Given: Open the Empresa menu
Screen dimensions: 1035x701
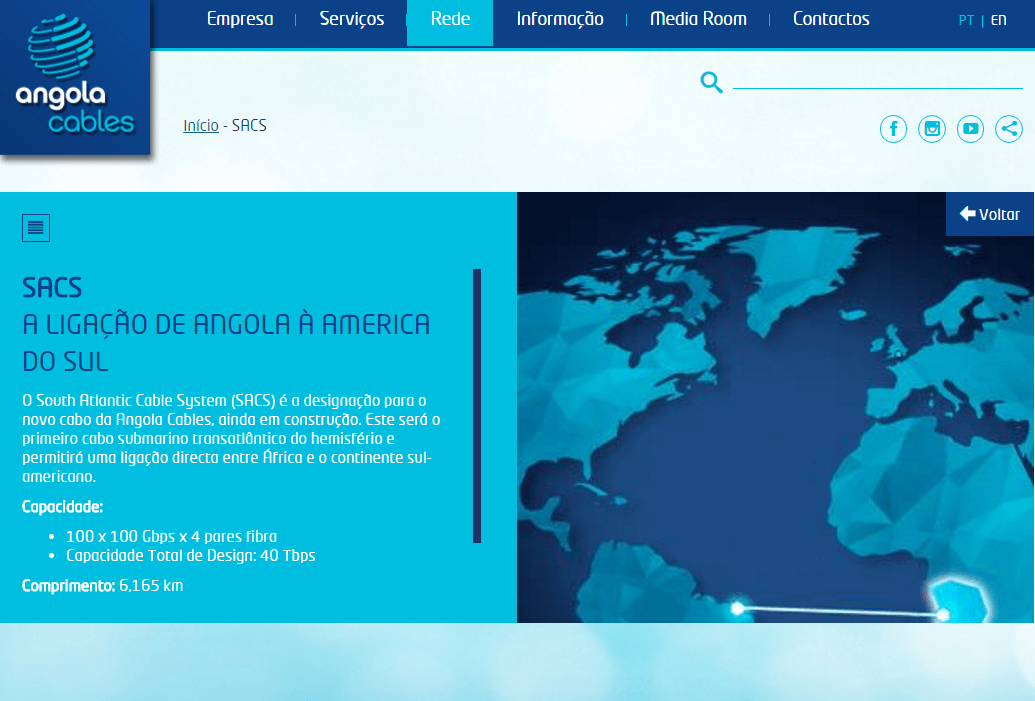Looking at the screenshot, I should pyautogui.click(x=239, y=18).
